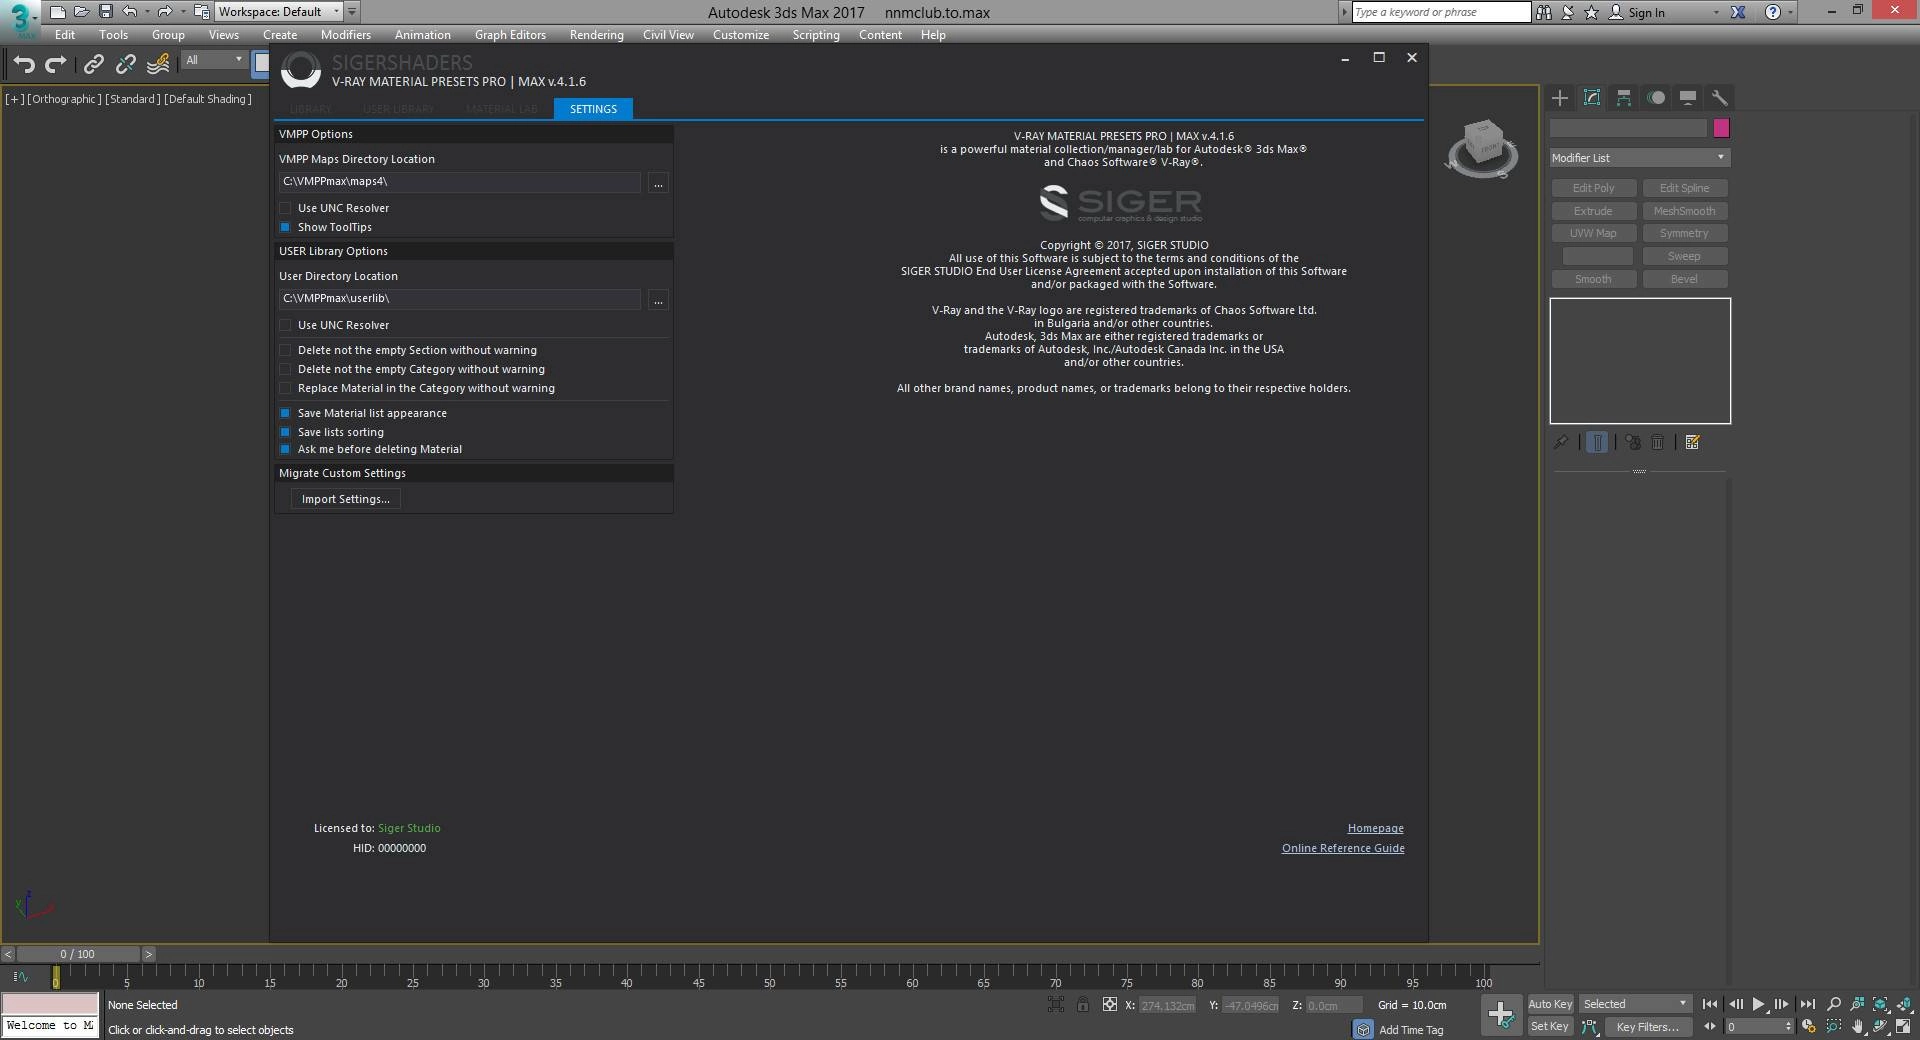Expand the Modifier List dropdown
Screen dimensions: 1920x1040
click(x=1639, y=158)
